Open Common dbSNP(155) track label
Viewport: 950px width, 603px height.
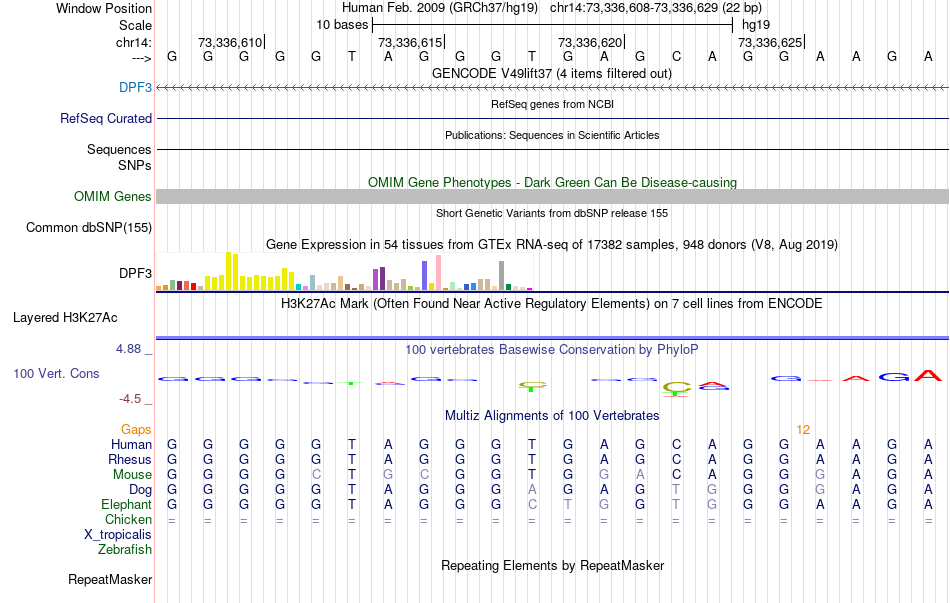pyautogui.click(x=88, y=227)
